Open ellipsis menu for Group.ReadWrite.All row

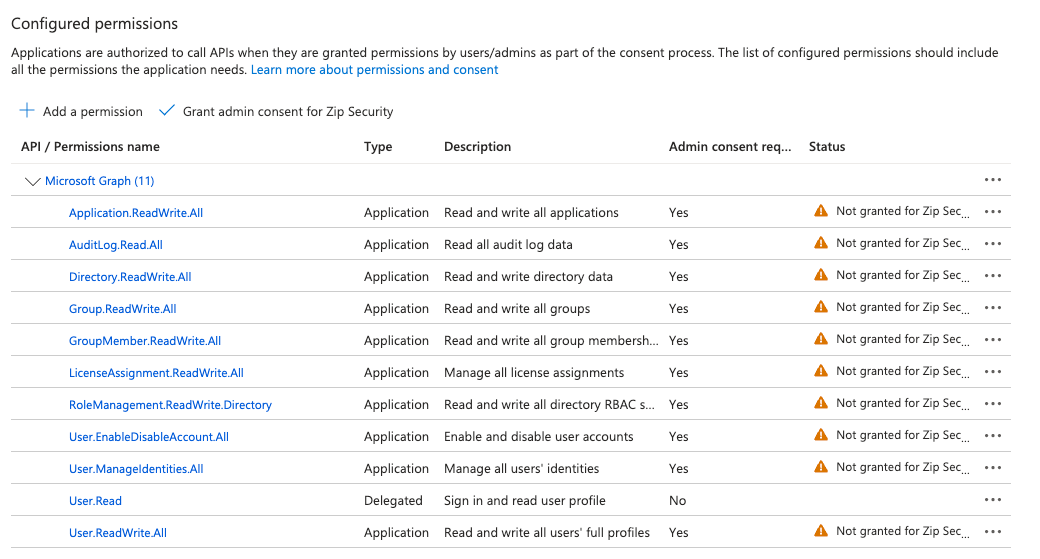992,308
